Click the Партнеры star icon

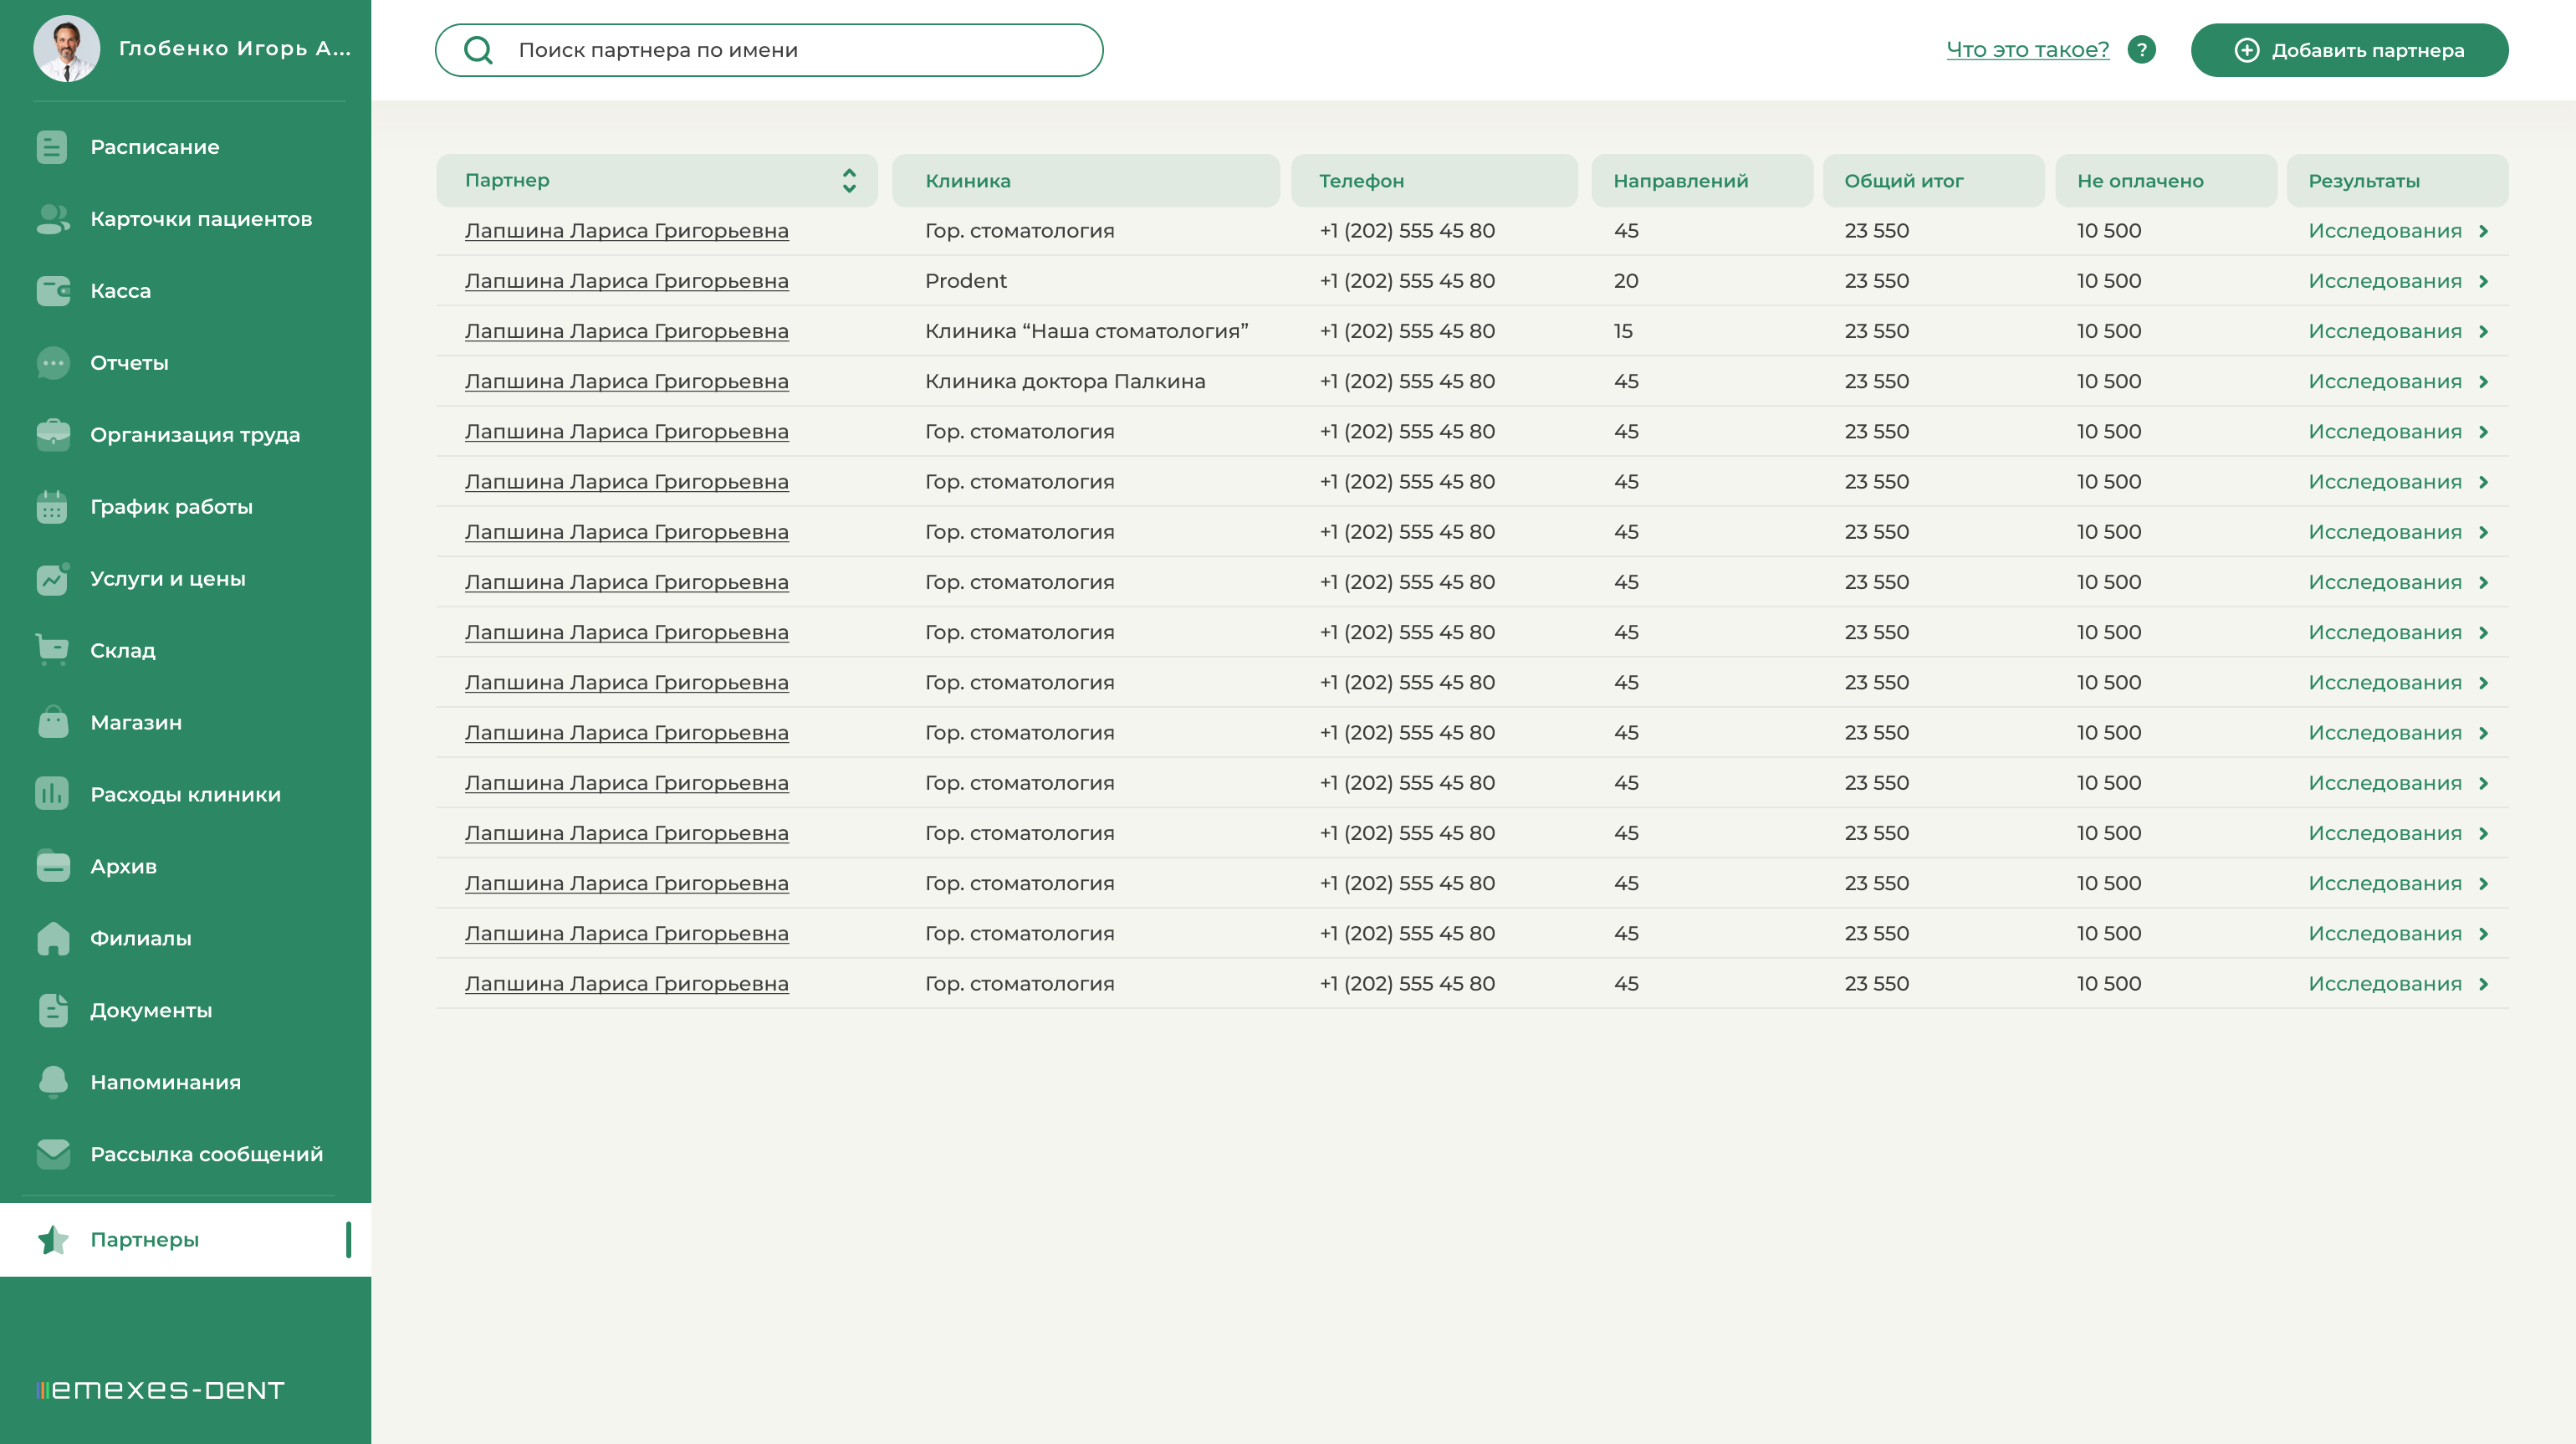click(53, 1240)
